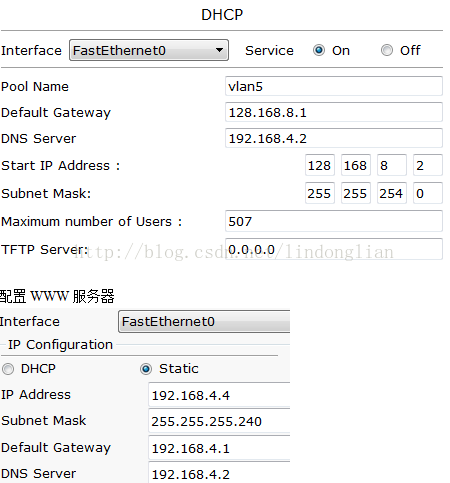Choose DHCP under IP Configuration
This screenshot has height=483, width=450.
point(8,369)
